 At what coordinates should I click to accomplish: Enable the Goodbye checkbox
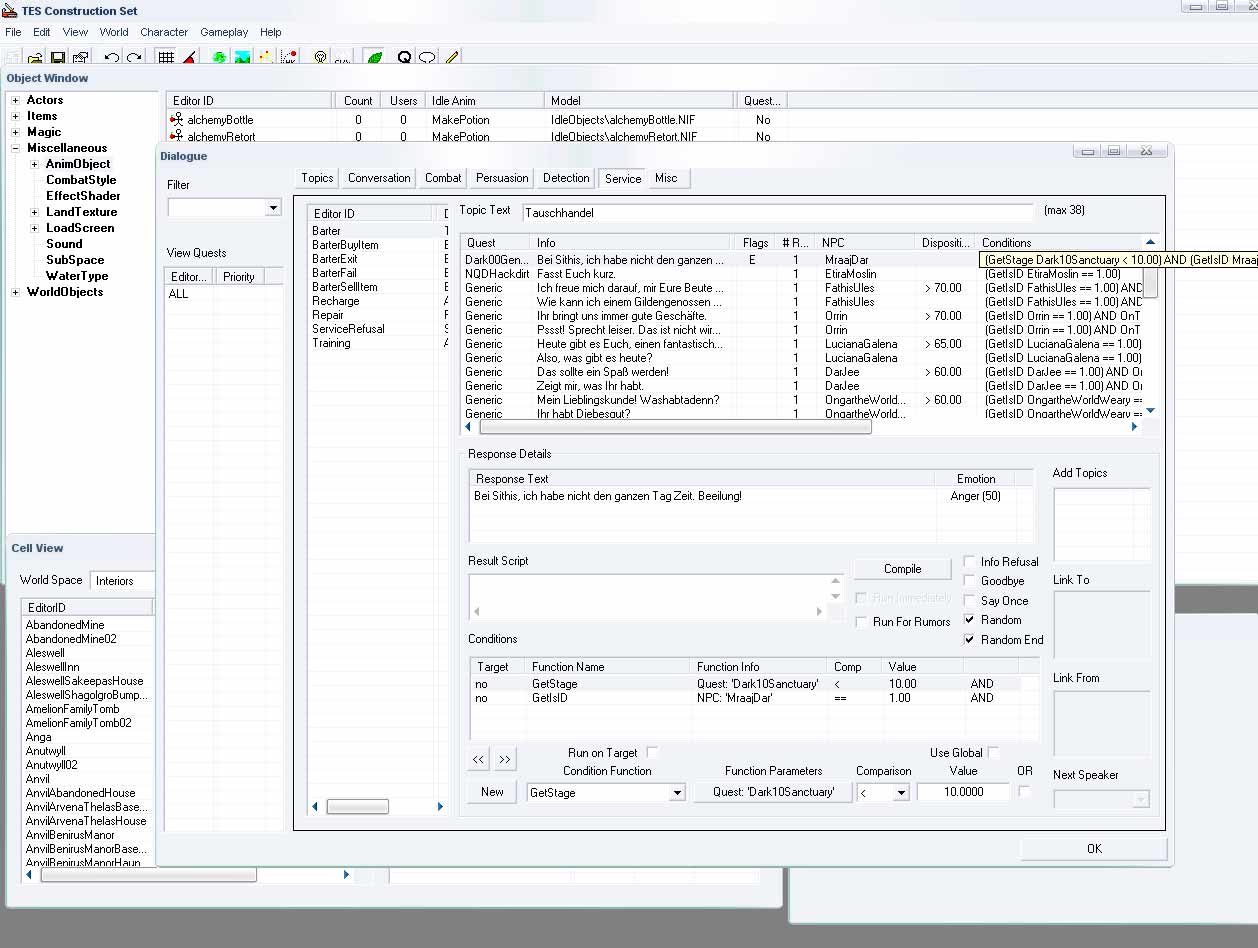[x=970, y=581]
